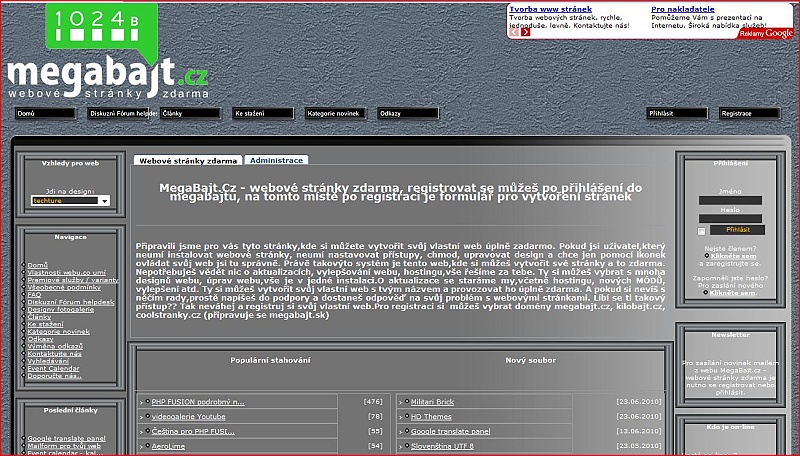
Task: Open Premiové služby / varianty link
Action: (73, 280)
